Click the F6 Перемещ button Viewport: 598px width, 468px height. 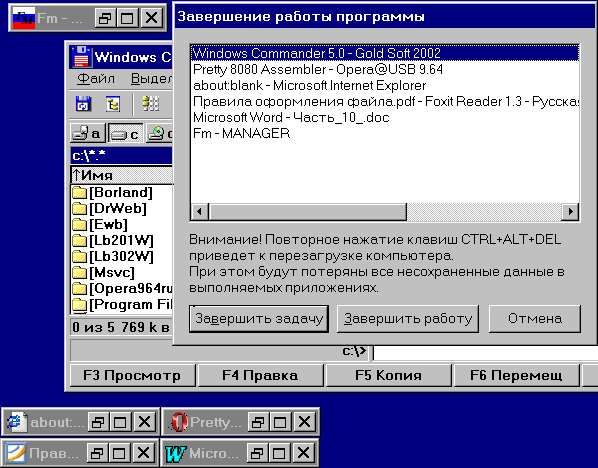[516, 375]
